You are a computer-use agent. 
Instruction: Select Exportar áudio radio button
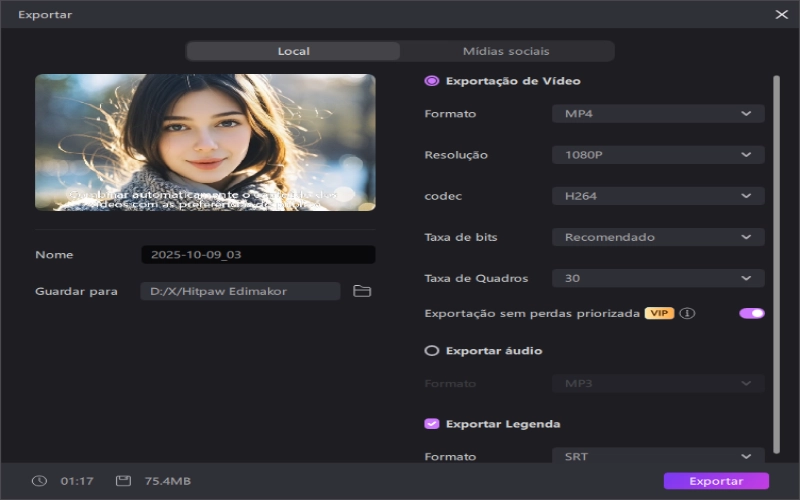pos(432,351)
